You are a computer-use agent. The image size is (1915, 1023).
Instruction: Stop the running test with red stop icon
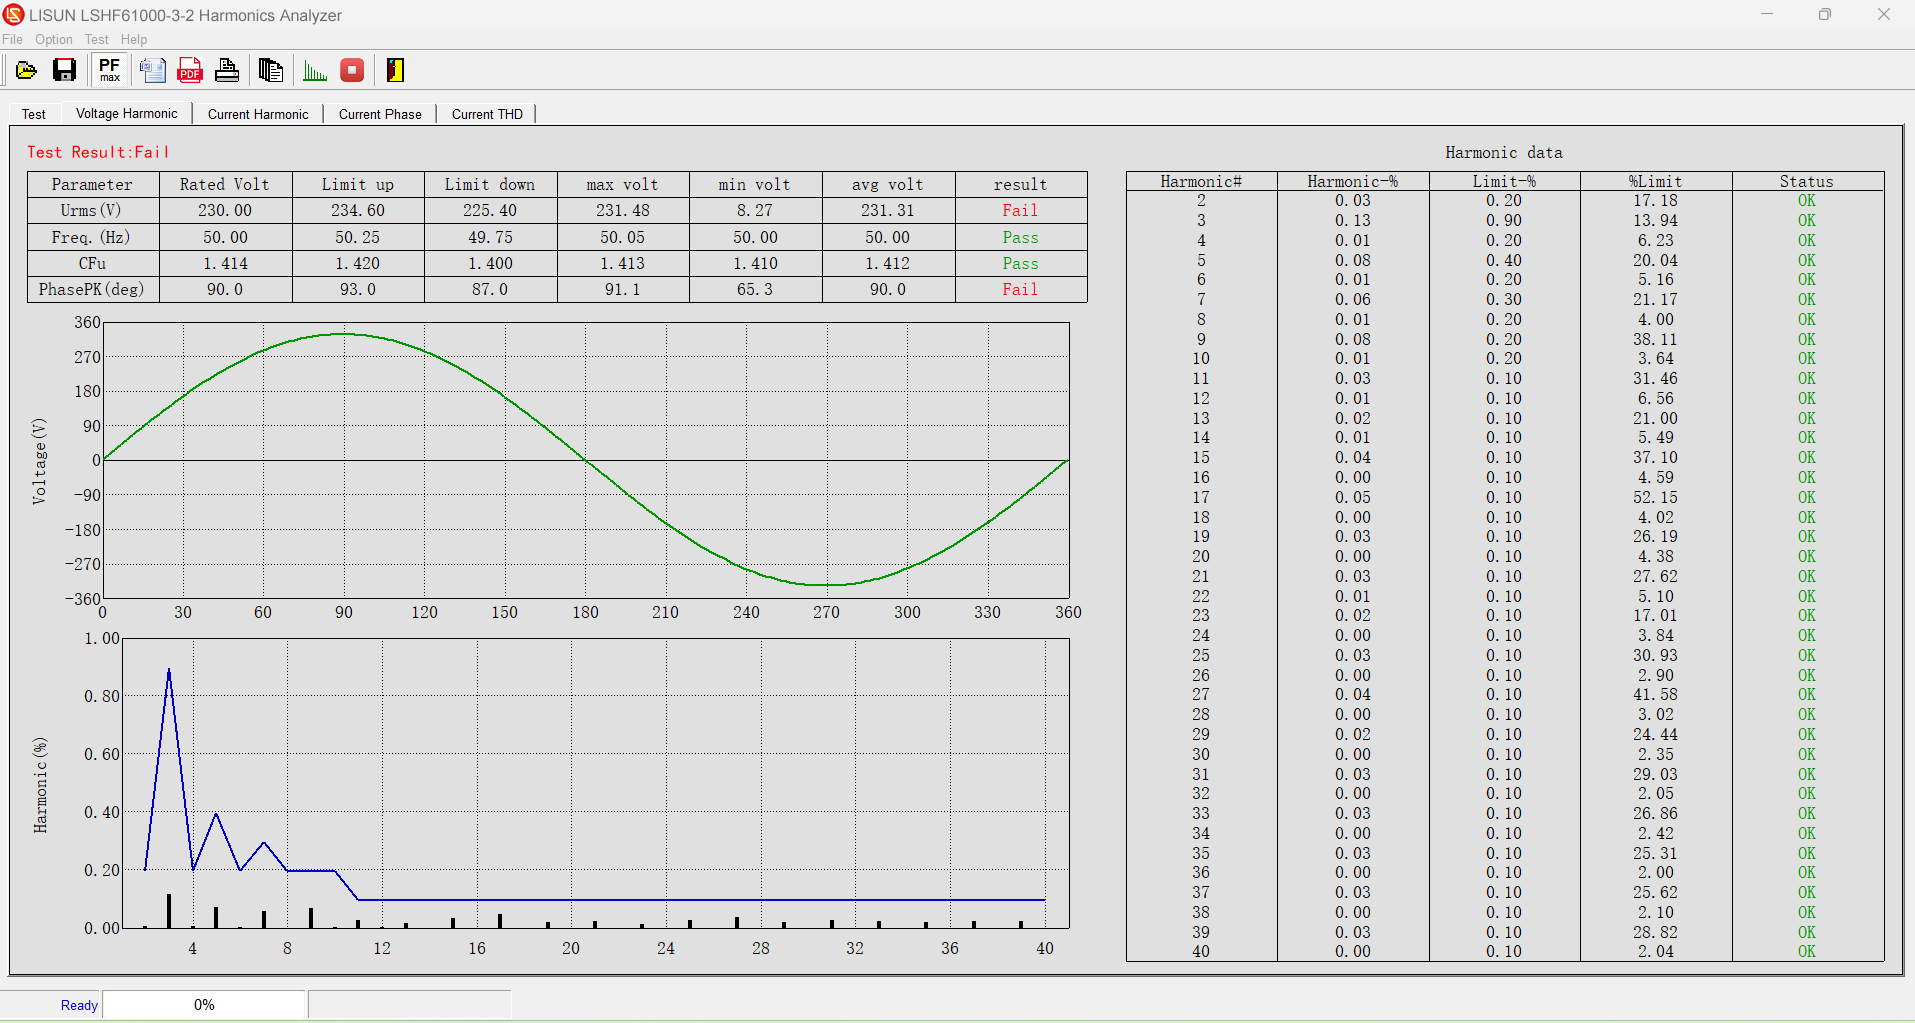351,70
